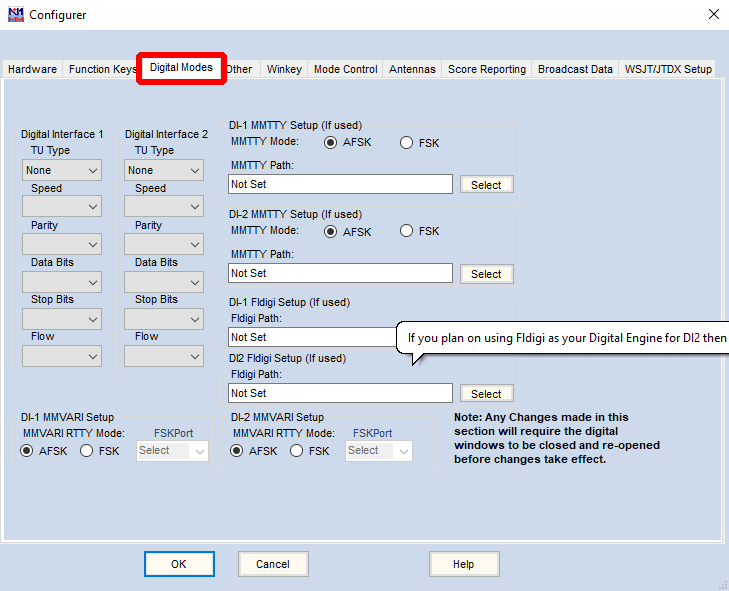The height and width of the screenshot is (591, 729).
Task: Select FSK for DI-1 MMTTY Mode
Action: click(406, 143)
